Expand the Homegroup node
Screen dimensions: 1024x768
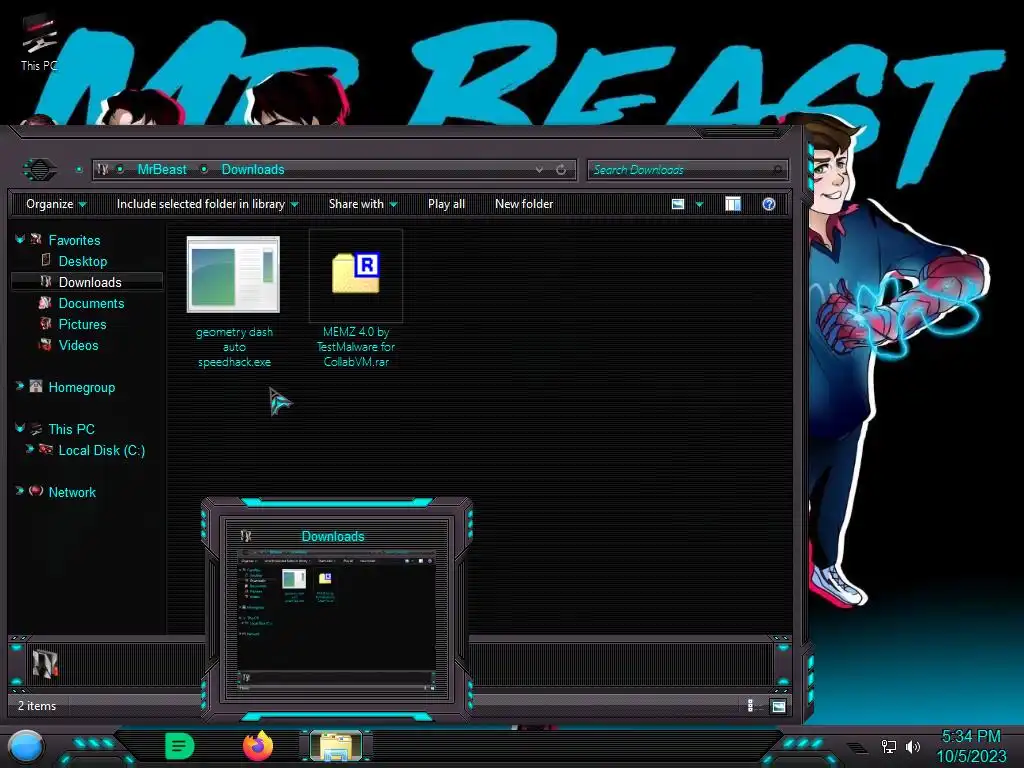pos(20,386)
